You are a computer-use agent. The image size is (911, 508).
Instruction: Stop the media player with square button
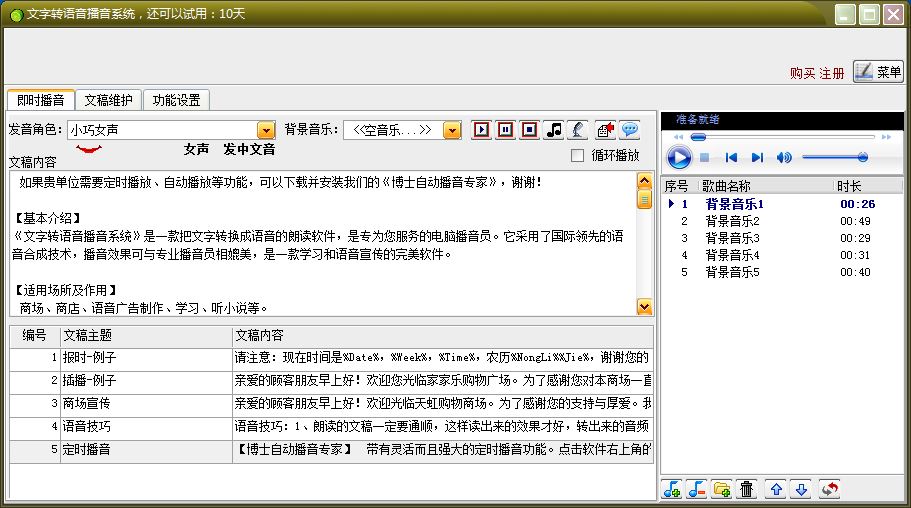click(704, 158)
